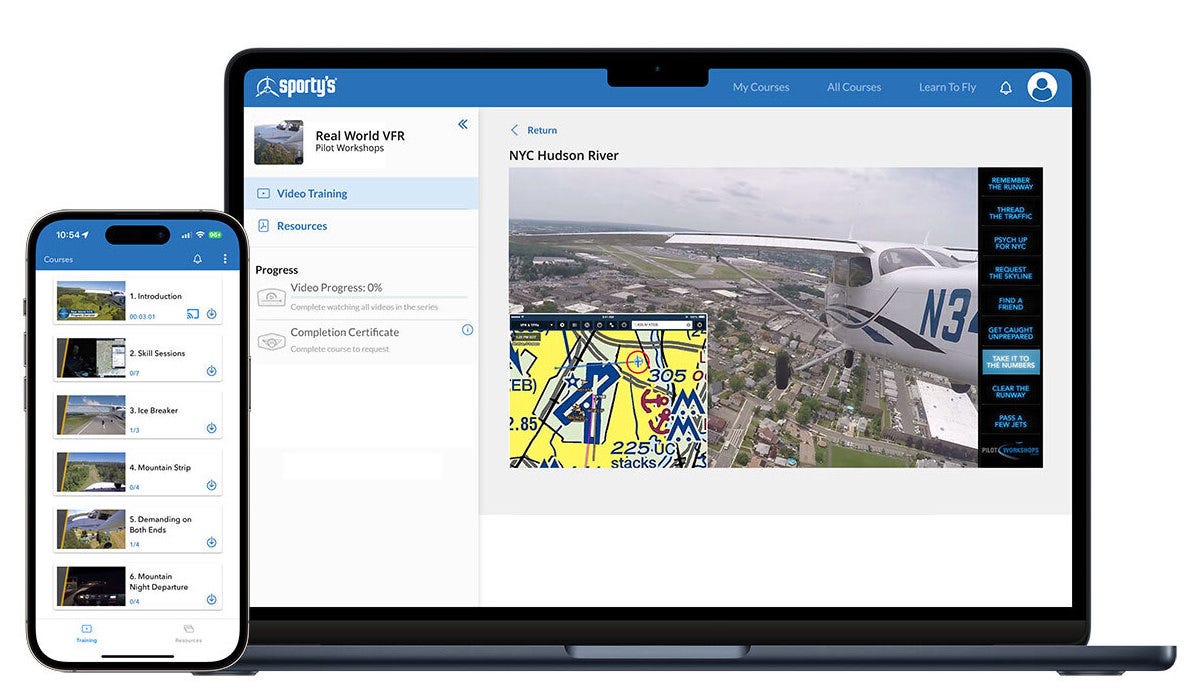This screenshot has height=699, width=1194.
Task: Go to the Sporty's logo home
Action: pyautogui.click(x=296, y=86)
